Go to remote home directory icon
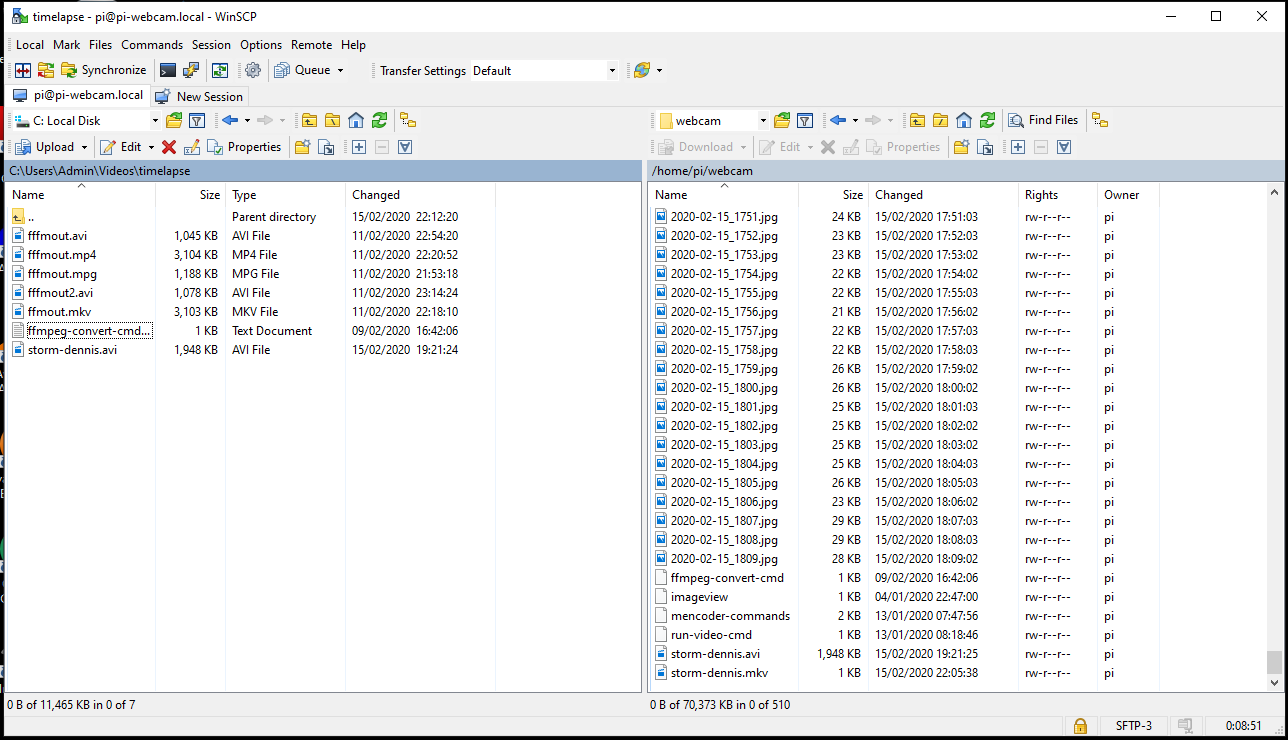 (x=964, y=120)
